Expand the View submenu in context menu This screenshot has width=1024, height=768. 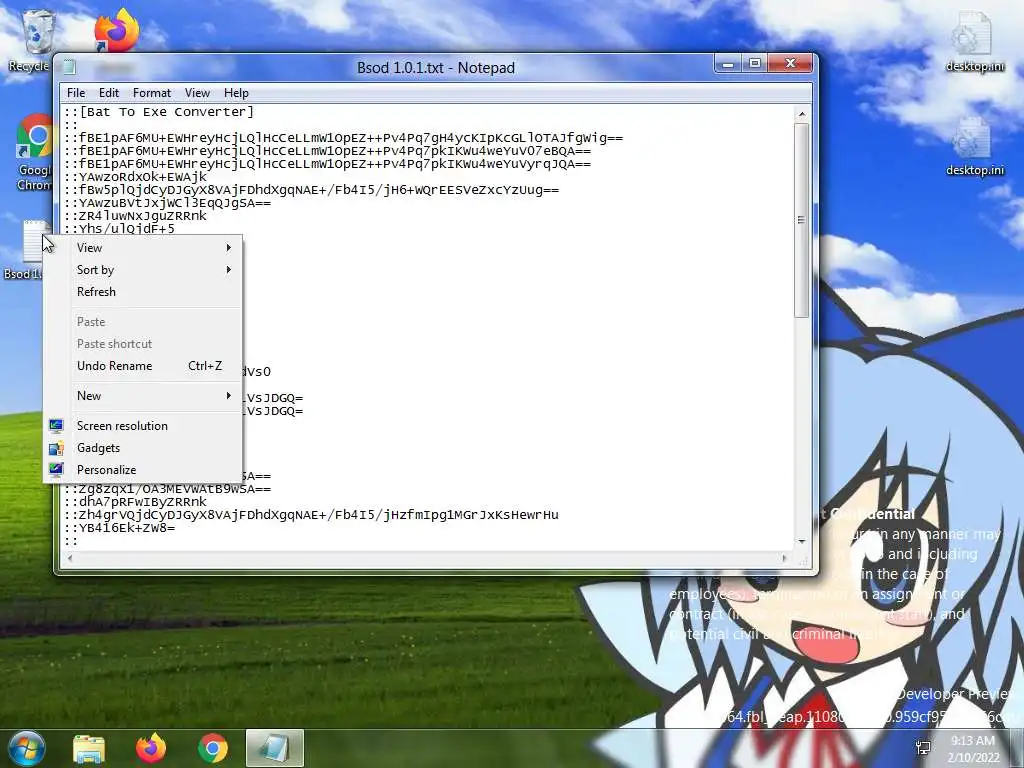click(x=143, y=248)
